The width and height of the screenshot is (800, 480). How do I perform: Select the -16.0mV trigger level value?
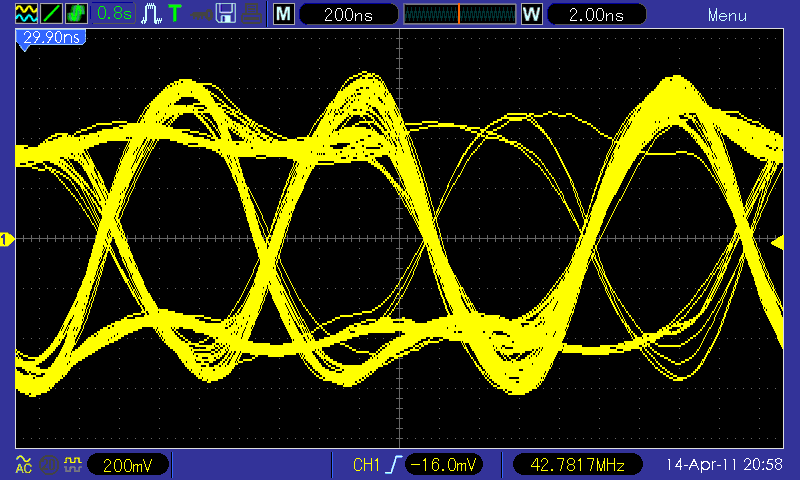click(443, 465)
